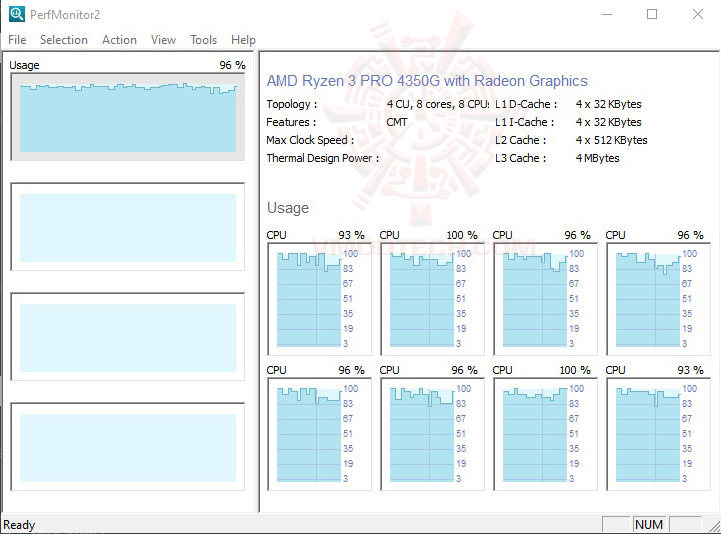Click the Ready status text

point(19,525)
